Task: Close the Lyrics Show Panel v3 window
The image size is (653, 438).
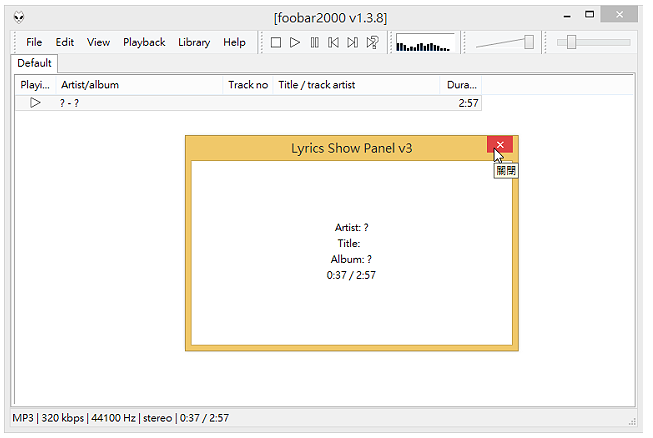Action: pos(500,144)
